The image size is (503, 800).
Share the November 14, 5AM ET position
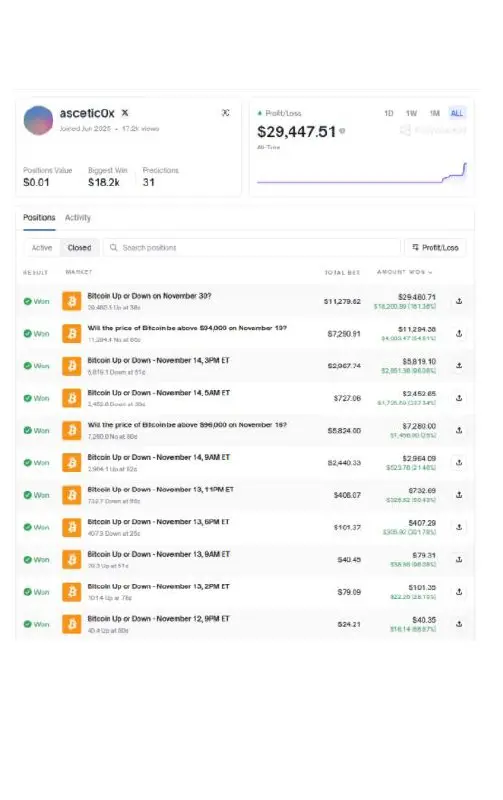pos(459,398)
